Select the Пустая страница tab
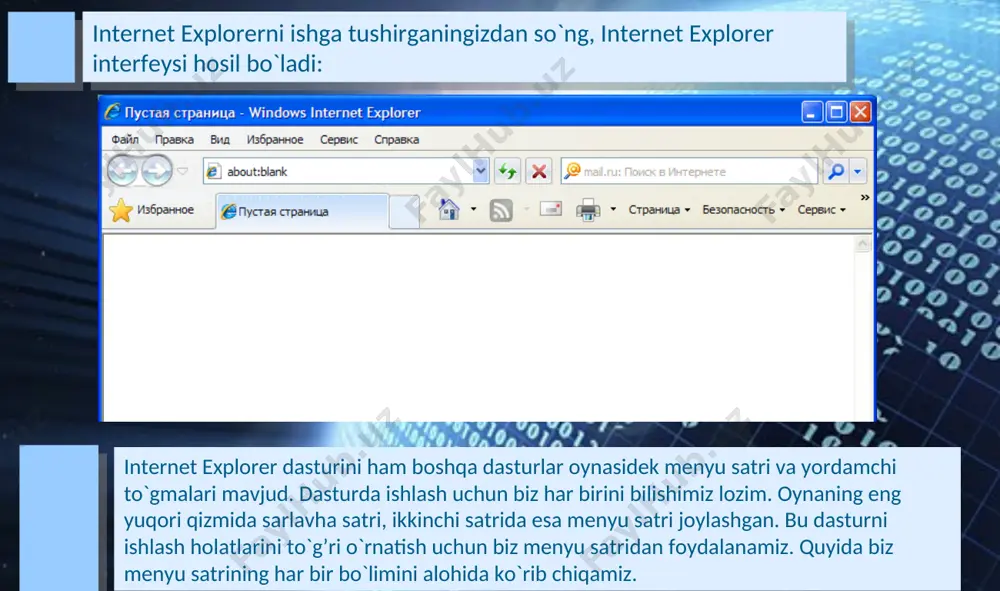 point(302,211)
